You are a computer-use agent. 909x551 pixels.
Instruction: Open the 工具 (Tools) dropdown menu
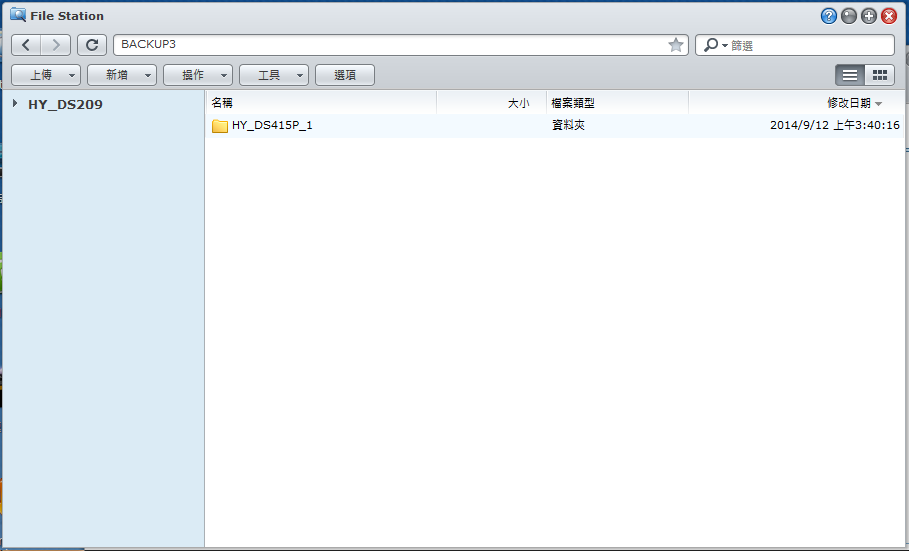pyautogui.click(x=274, y=75)
